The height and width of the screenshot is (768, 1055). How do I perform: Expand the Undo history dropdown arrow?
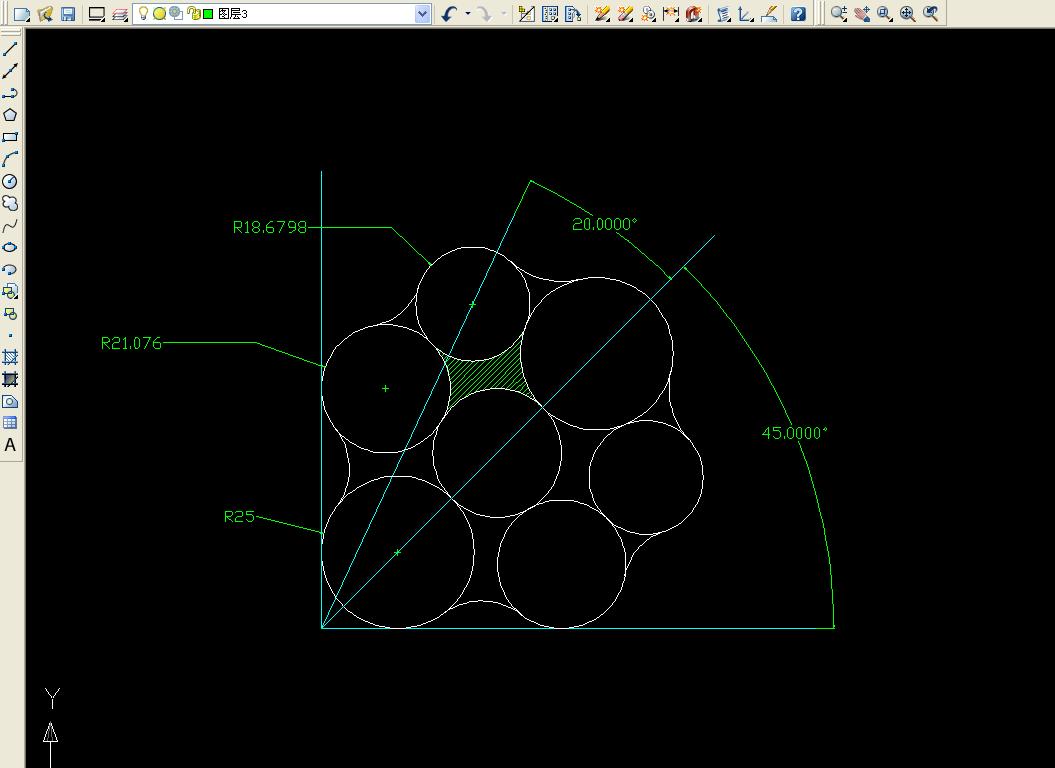coord(468,13)
